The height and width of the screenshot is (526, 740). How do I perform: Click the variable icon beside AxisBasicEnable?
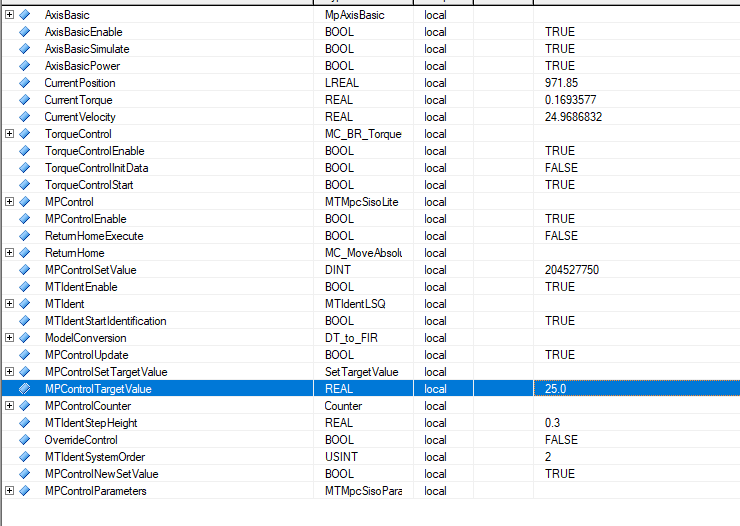pyautogui.click(x=25, y=32)
